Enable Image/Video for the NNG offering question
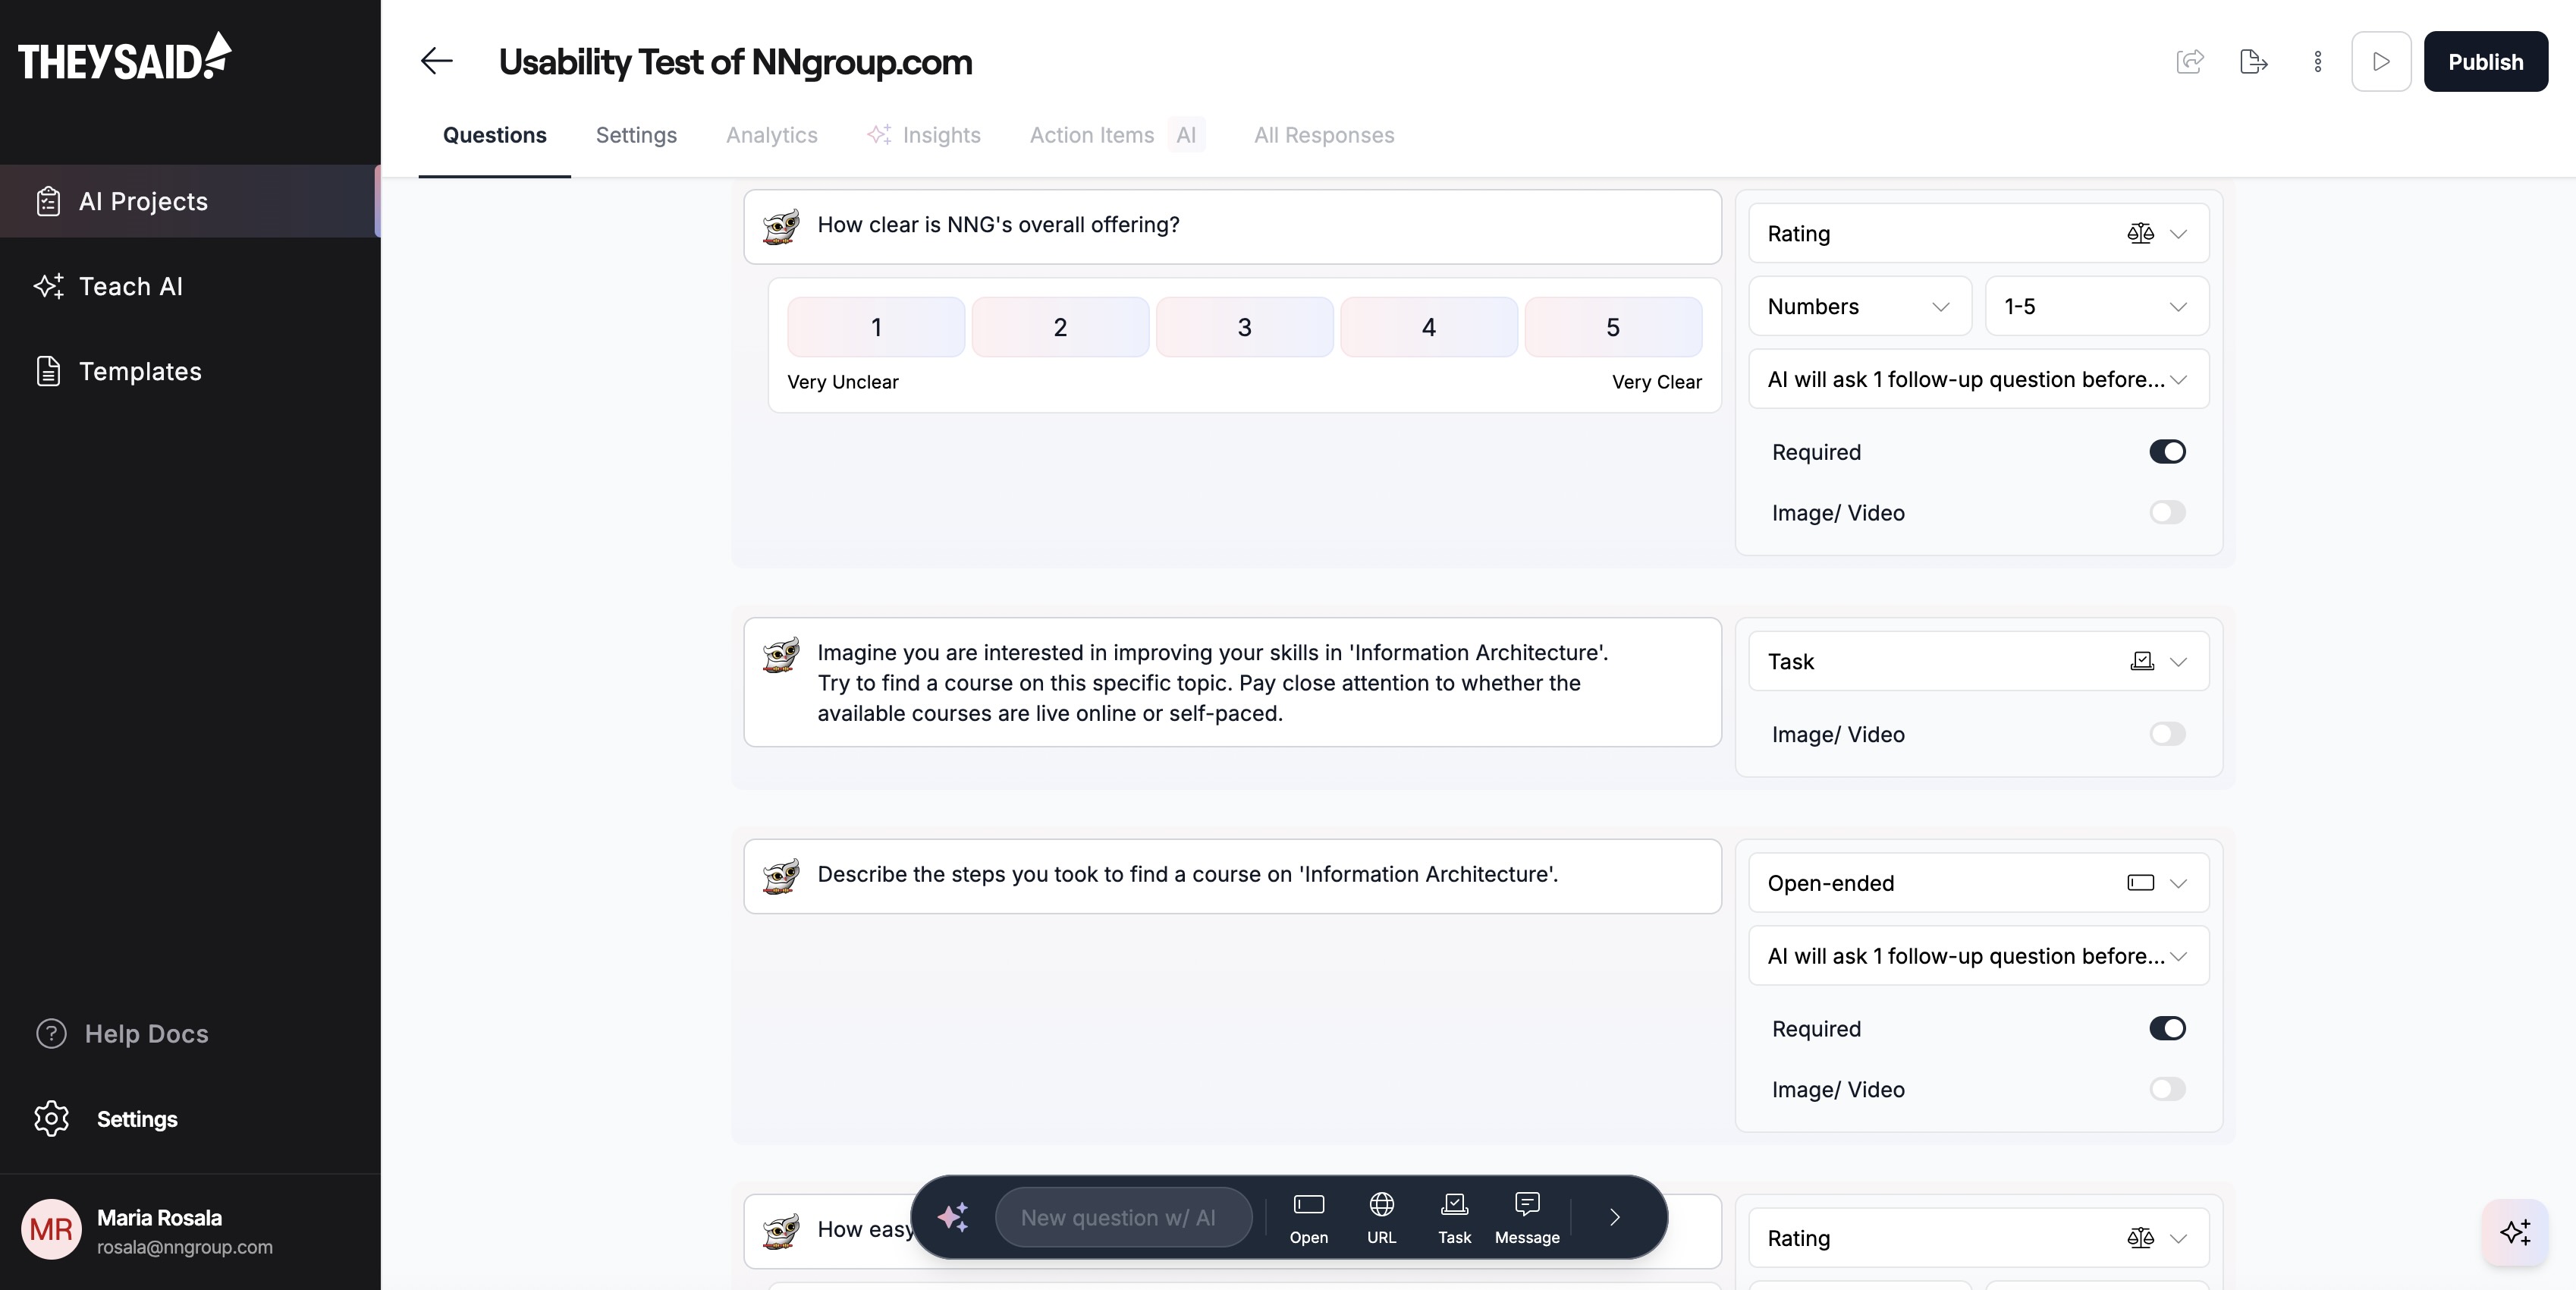 coord(2167,513)
